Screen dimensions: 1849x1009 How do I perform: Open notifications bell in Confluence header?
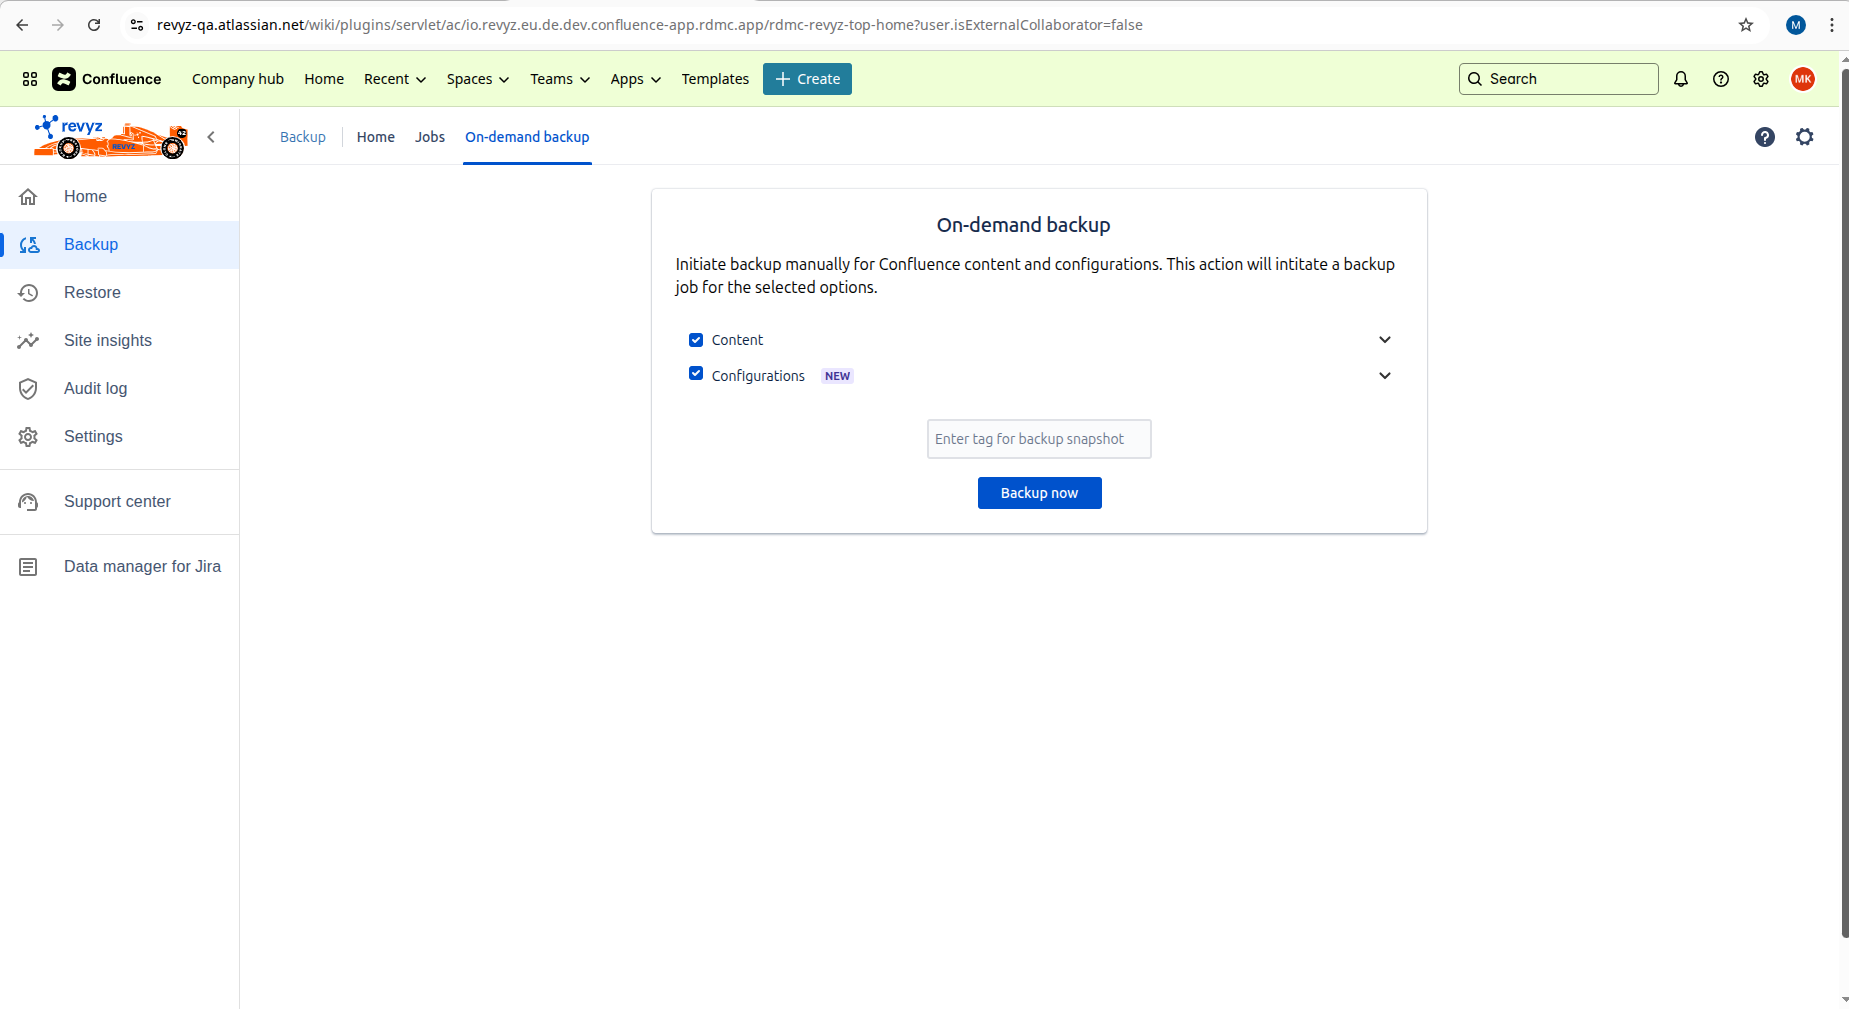(1680, 79)
